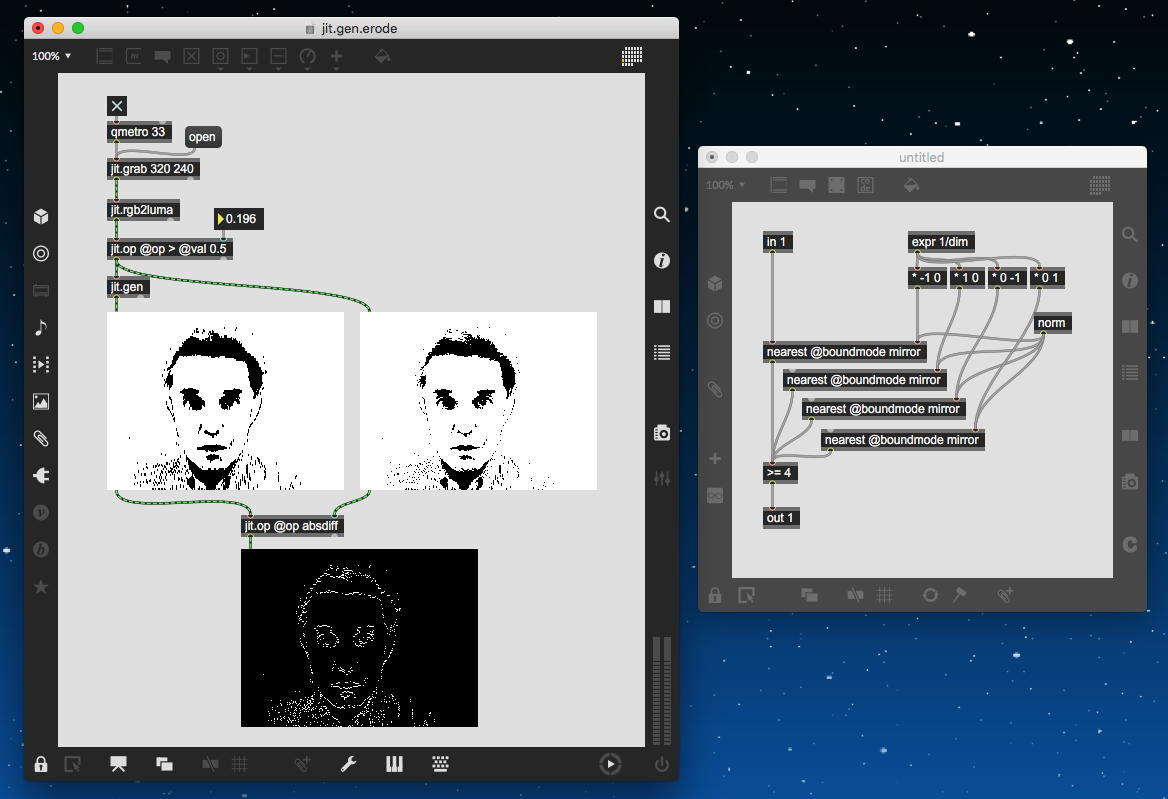1168x799 pixels.
Task: Toggle presentation mode in jit.gen.erode bottom toolbar
Action: (x=118, y=764)
